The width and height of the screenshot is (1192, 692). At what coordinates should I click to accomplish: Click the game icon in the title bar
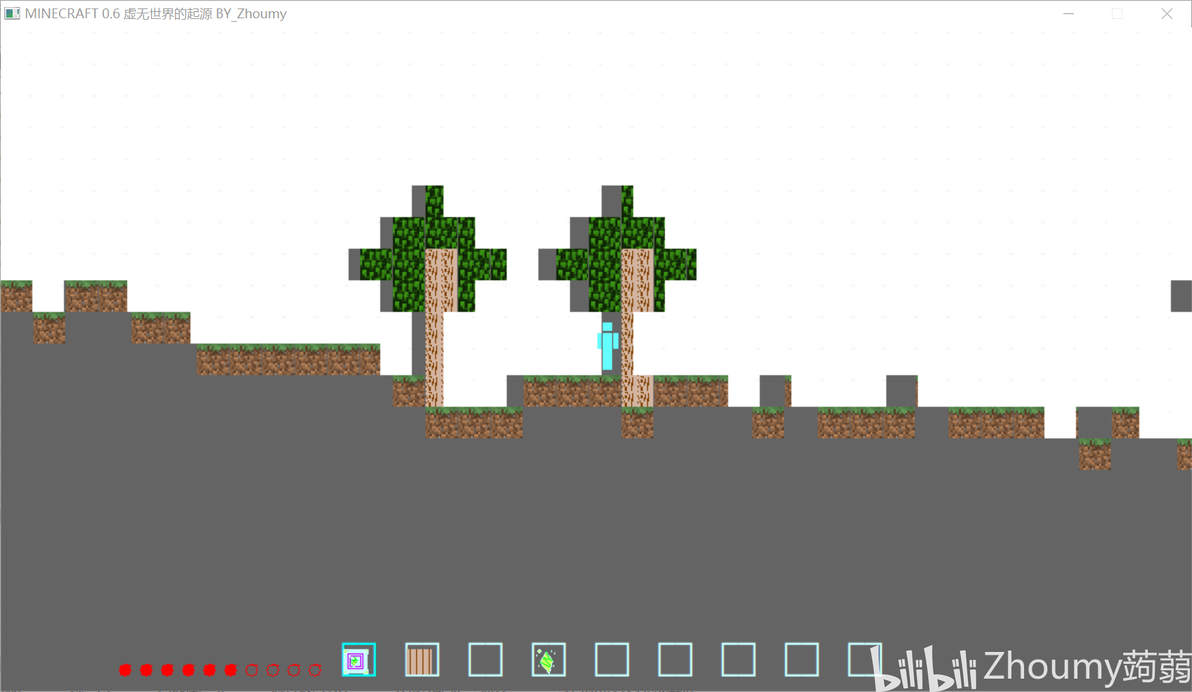(12, 14)
